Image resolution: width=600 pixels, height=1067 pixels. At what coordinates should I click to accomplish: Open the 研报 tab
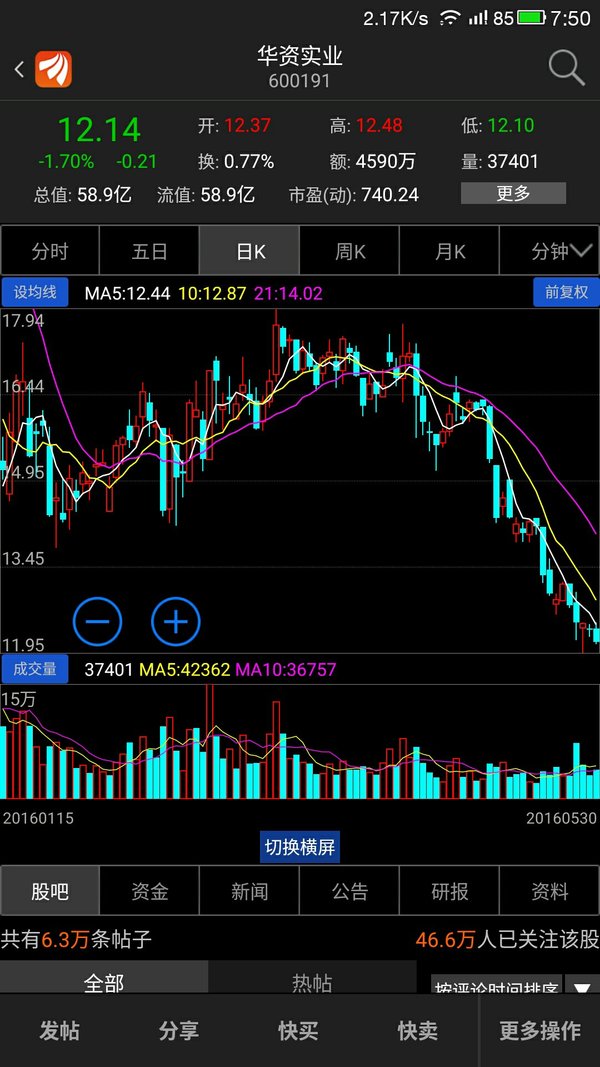[x=450, y=891]
